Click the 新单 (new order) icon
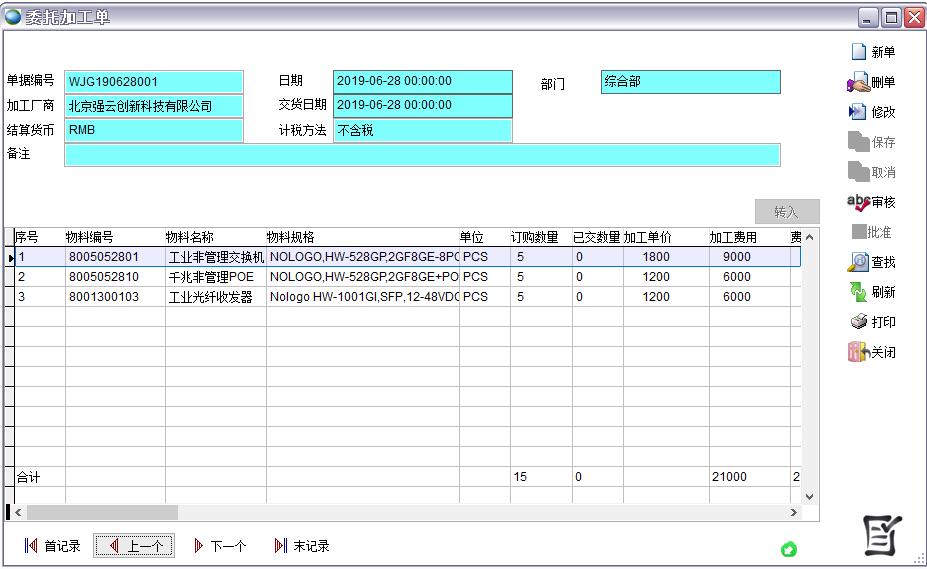The width and height of the screenshot is (927, 569). point(858,52)
